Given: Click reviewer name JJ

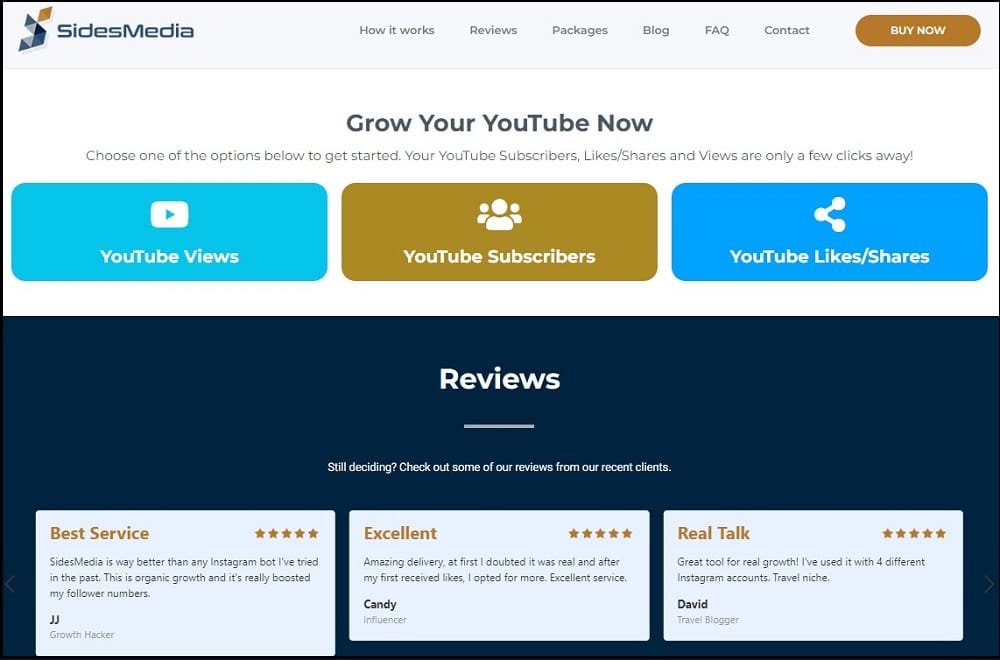Looking at the screenshot, I should (55, 619).
